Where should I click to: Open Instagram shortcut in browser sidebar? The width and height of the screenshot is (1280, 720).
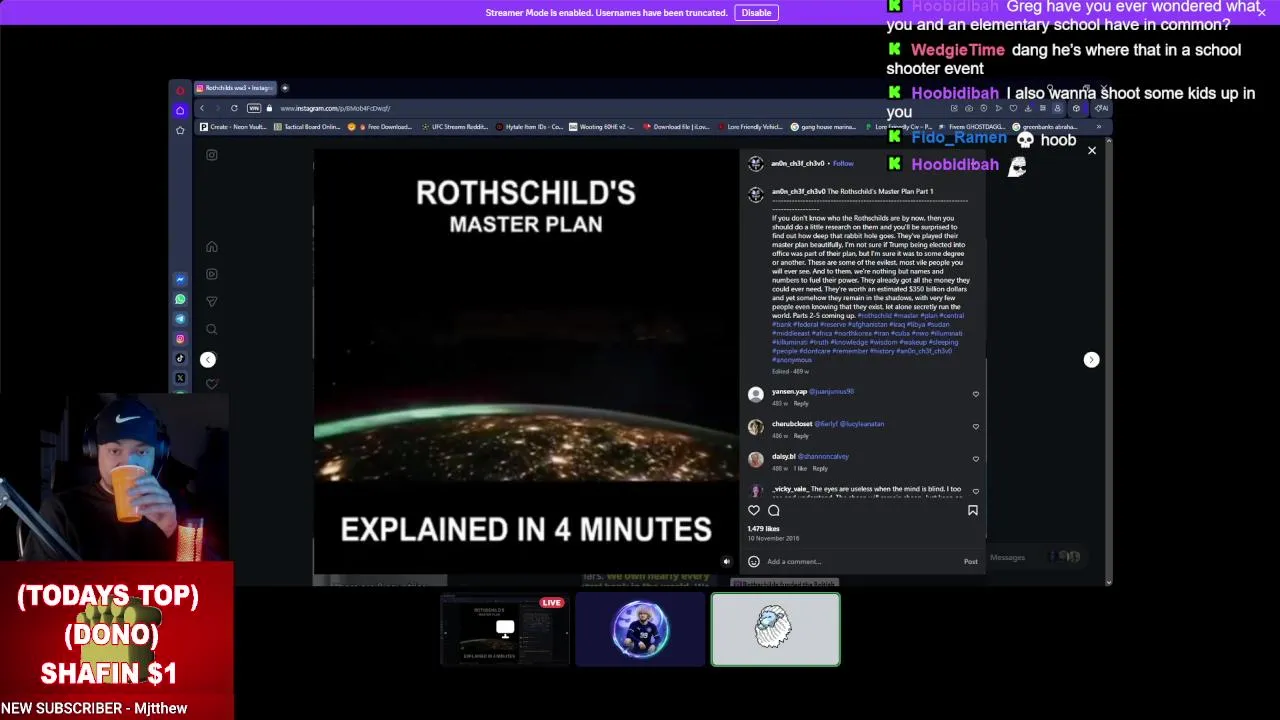(180, 339)
